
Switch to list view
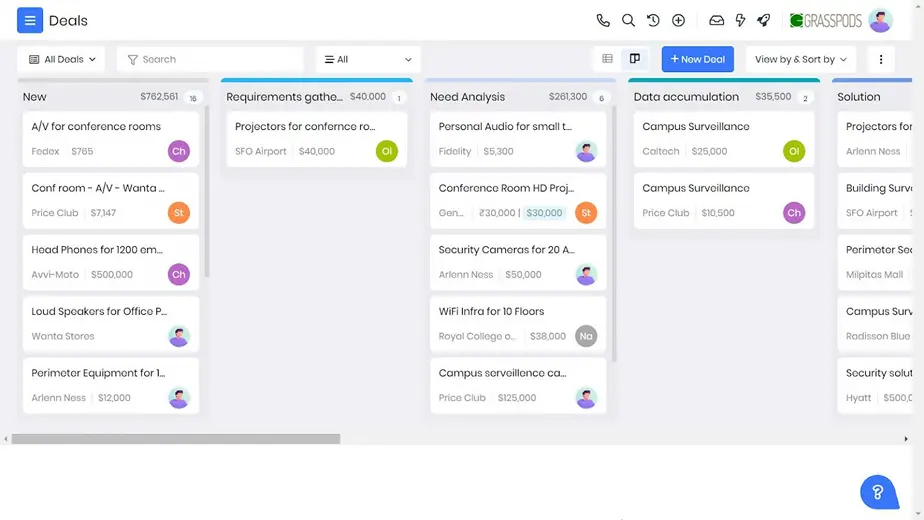point(607,59)
